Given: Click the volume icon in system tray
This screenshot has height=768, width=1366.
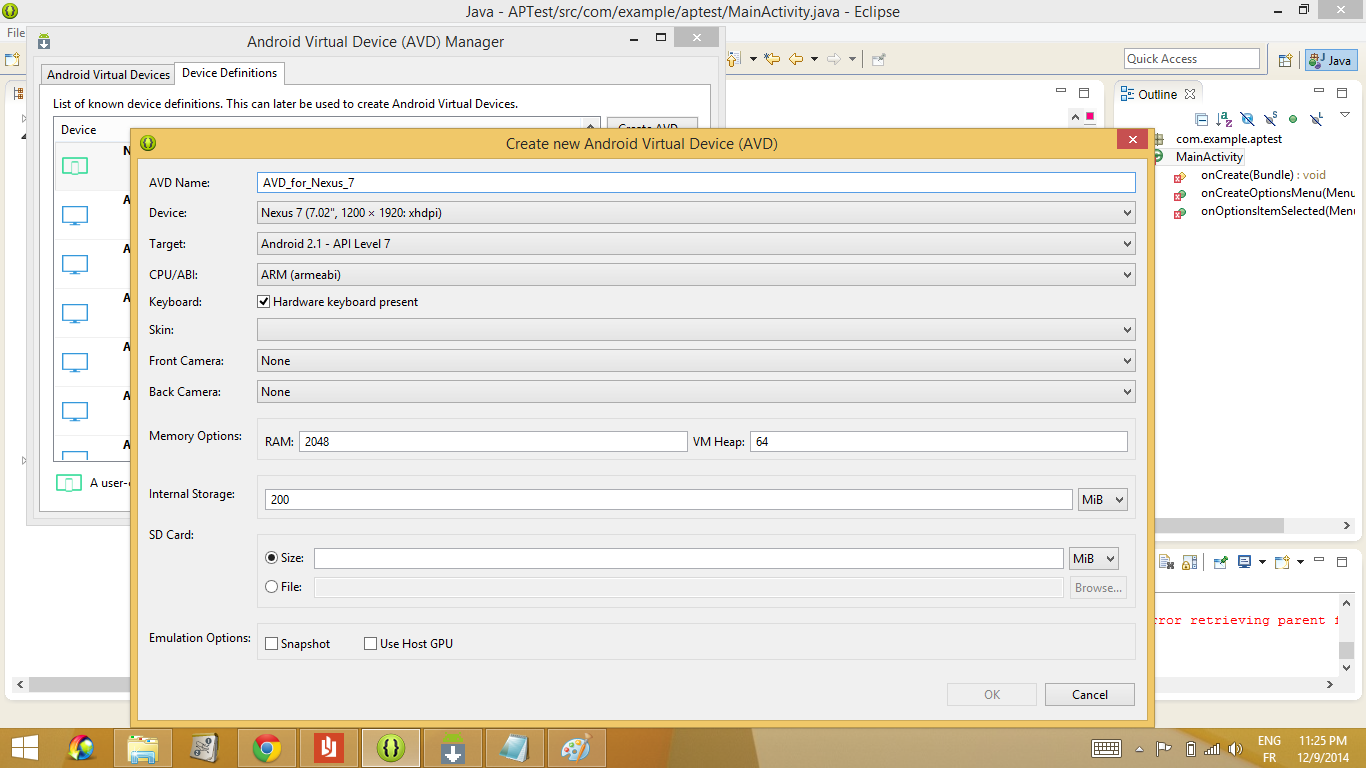Looking at the screenshot, I should [x=1237, y=748].
